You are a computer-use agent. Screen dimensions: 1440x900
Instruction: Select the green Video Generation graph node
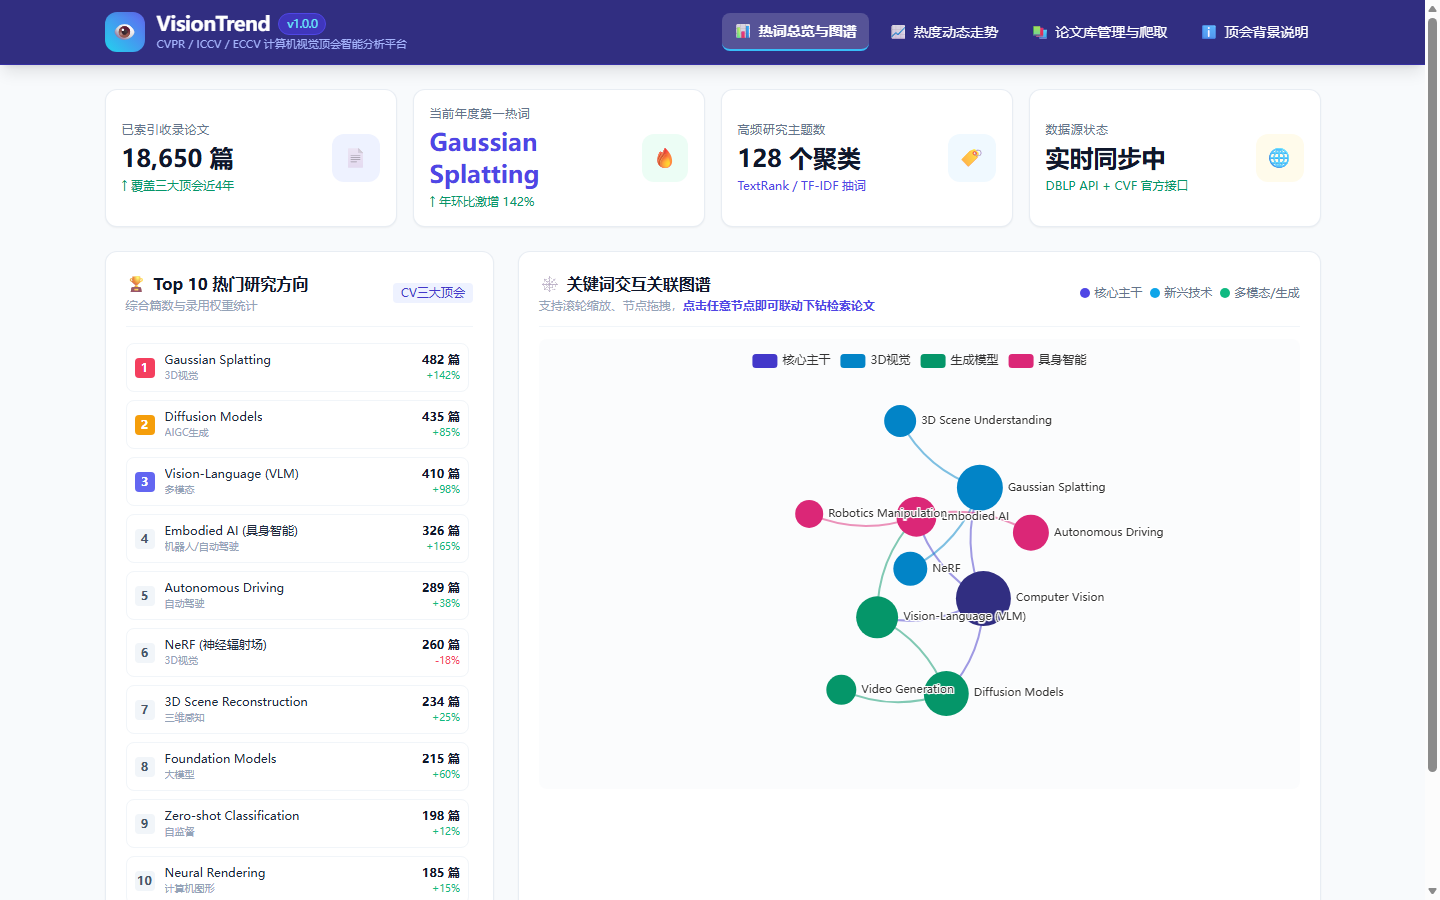841,690
